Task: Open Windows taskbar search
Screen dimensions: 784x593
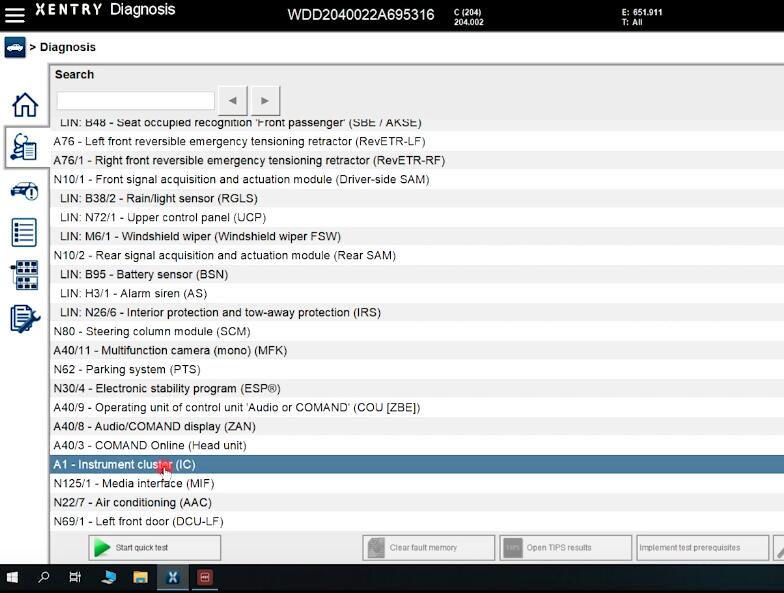Action: click(44, 578)
